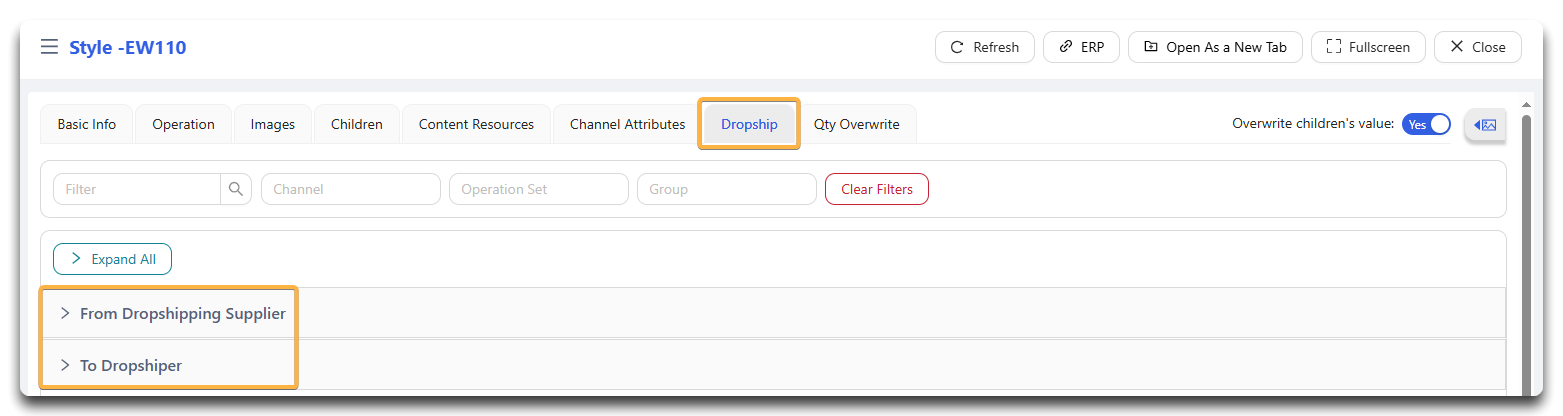1563x416 pixels.
Task: Click the Expand All button
Action: coord(112,259)
